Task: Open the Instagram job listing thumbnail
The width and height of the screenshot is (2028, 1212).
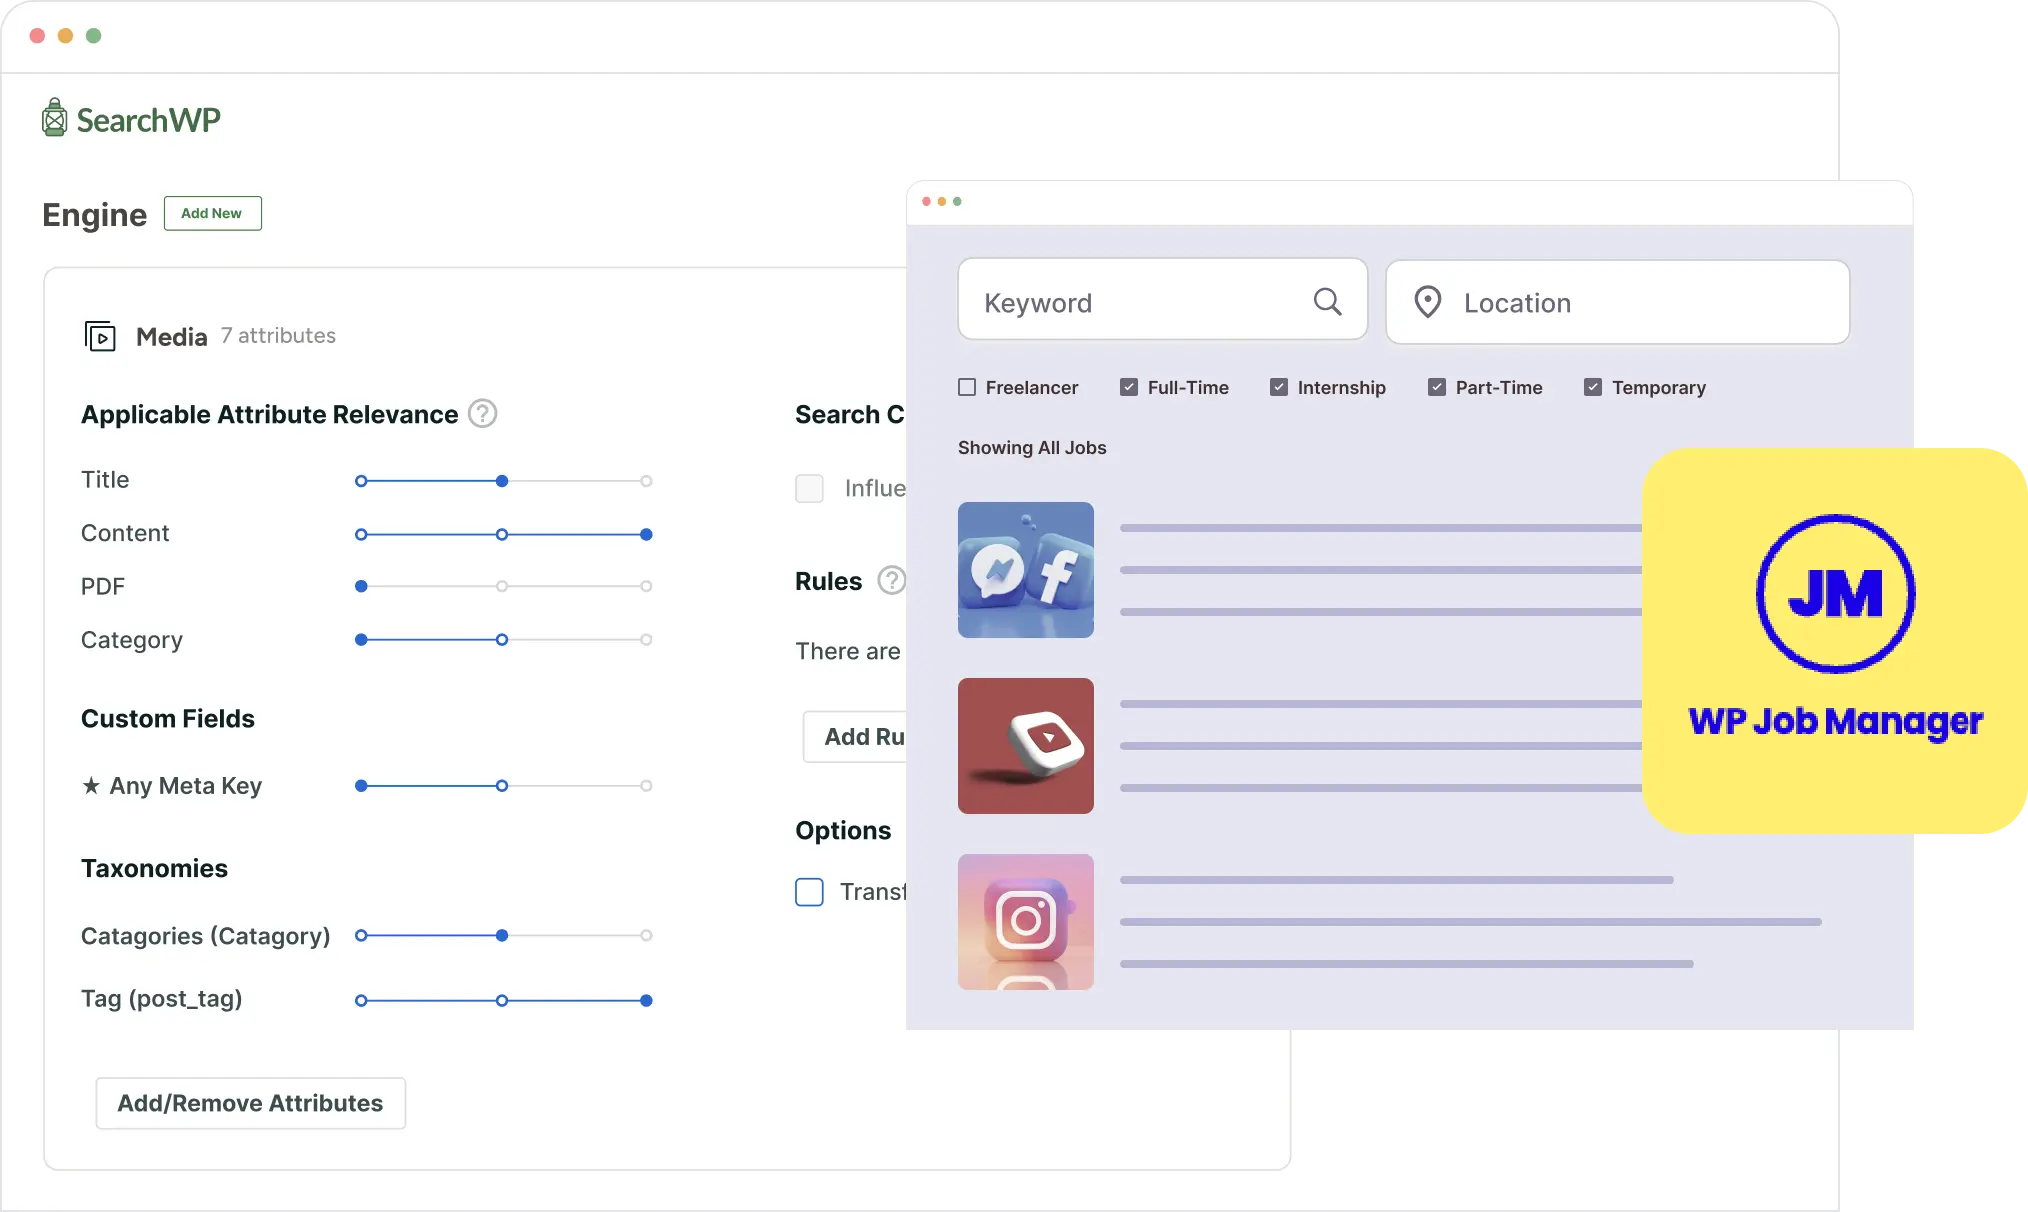Action: [1025, 921]
